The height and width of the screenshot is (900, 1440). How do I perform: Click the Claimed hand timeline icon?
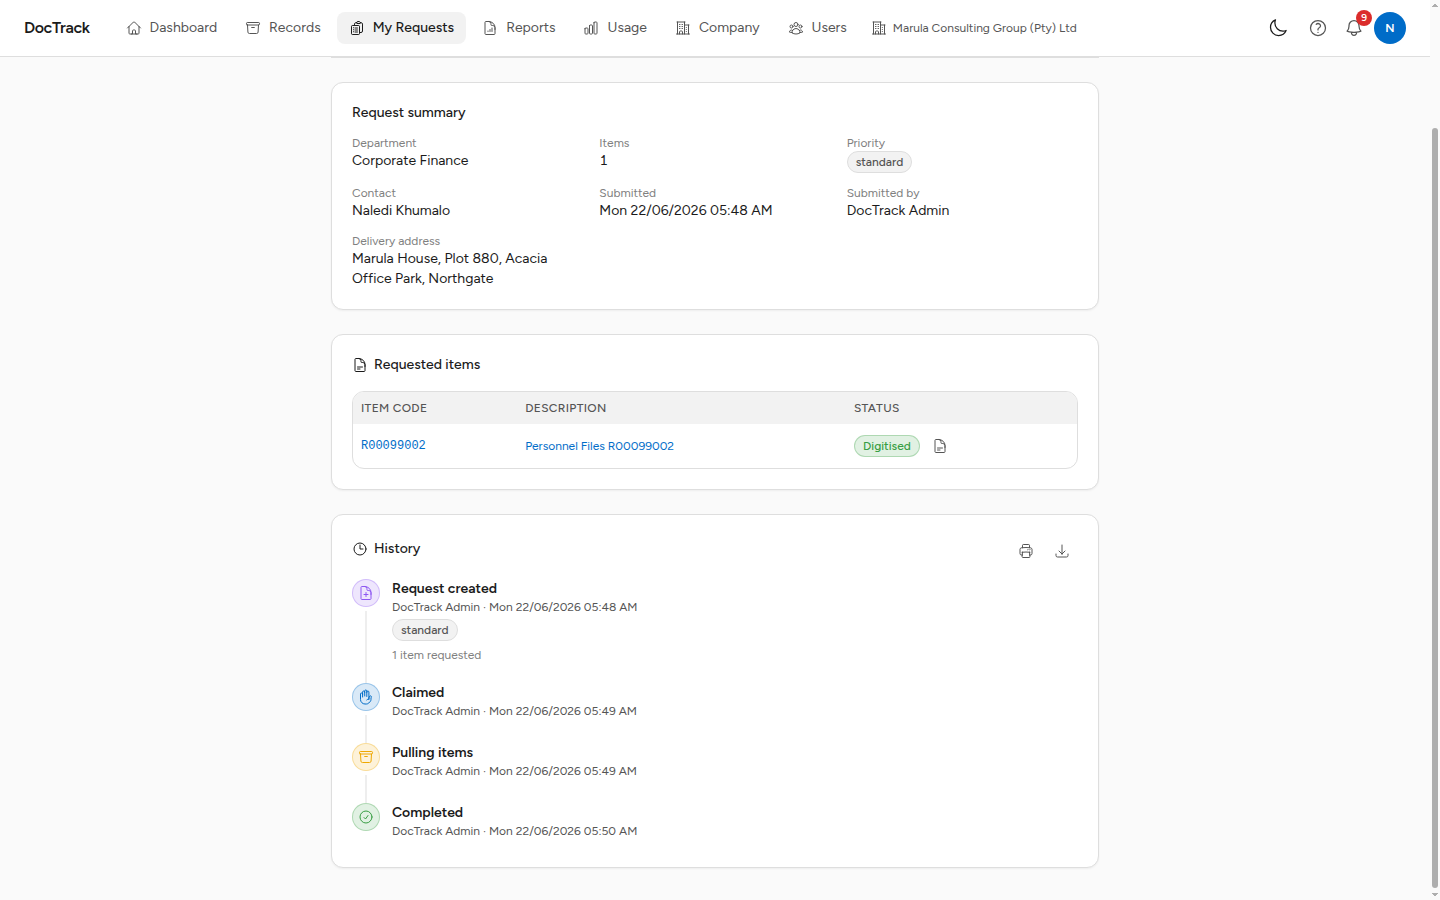pyautogui.click(x=366, y=697)
